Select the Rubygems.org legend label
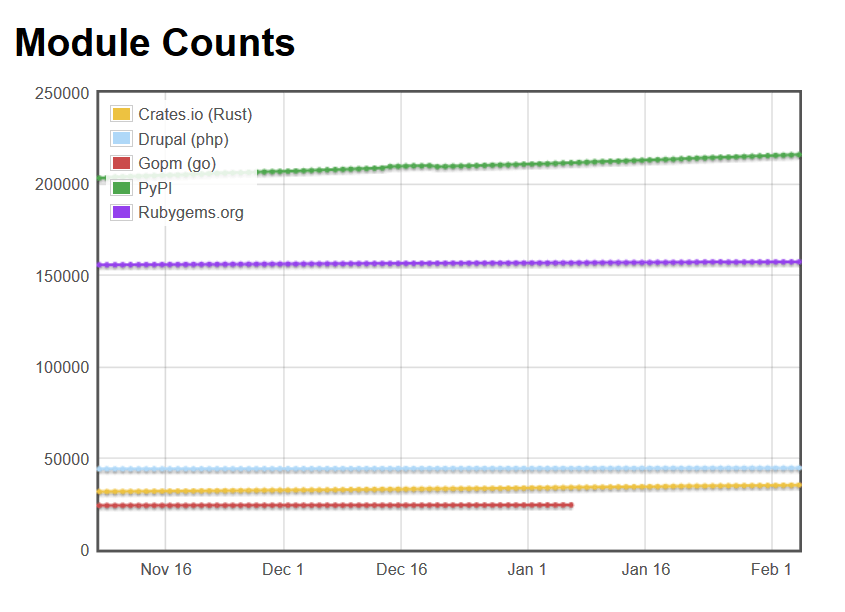This screenshot has height=612, width=845. pos(191,212)
